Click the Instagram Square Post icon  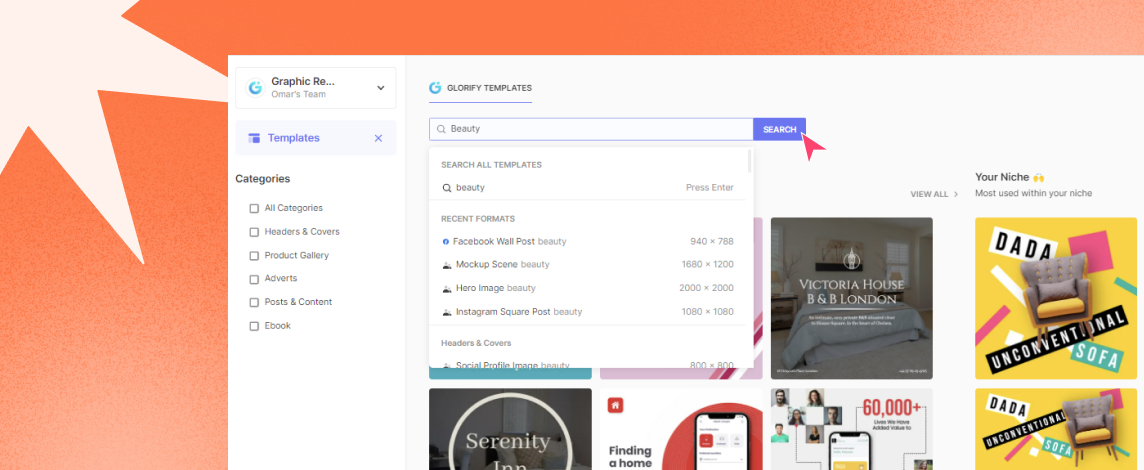point(447,312)
